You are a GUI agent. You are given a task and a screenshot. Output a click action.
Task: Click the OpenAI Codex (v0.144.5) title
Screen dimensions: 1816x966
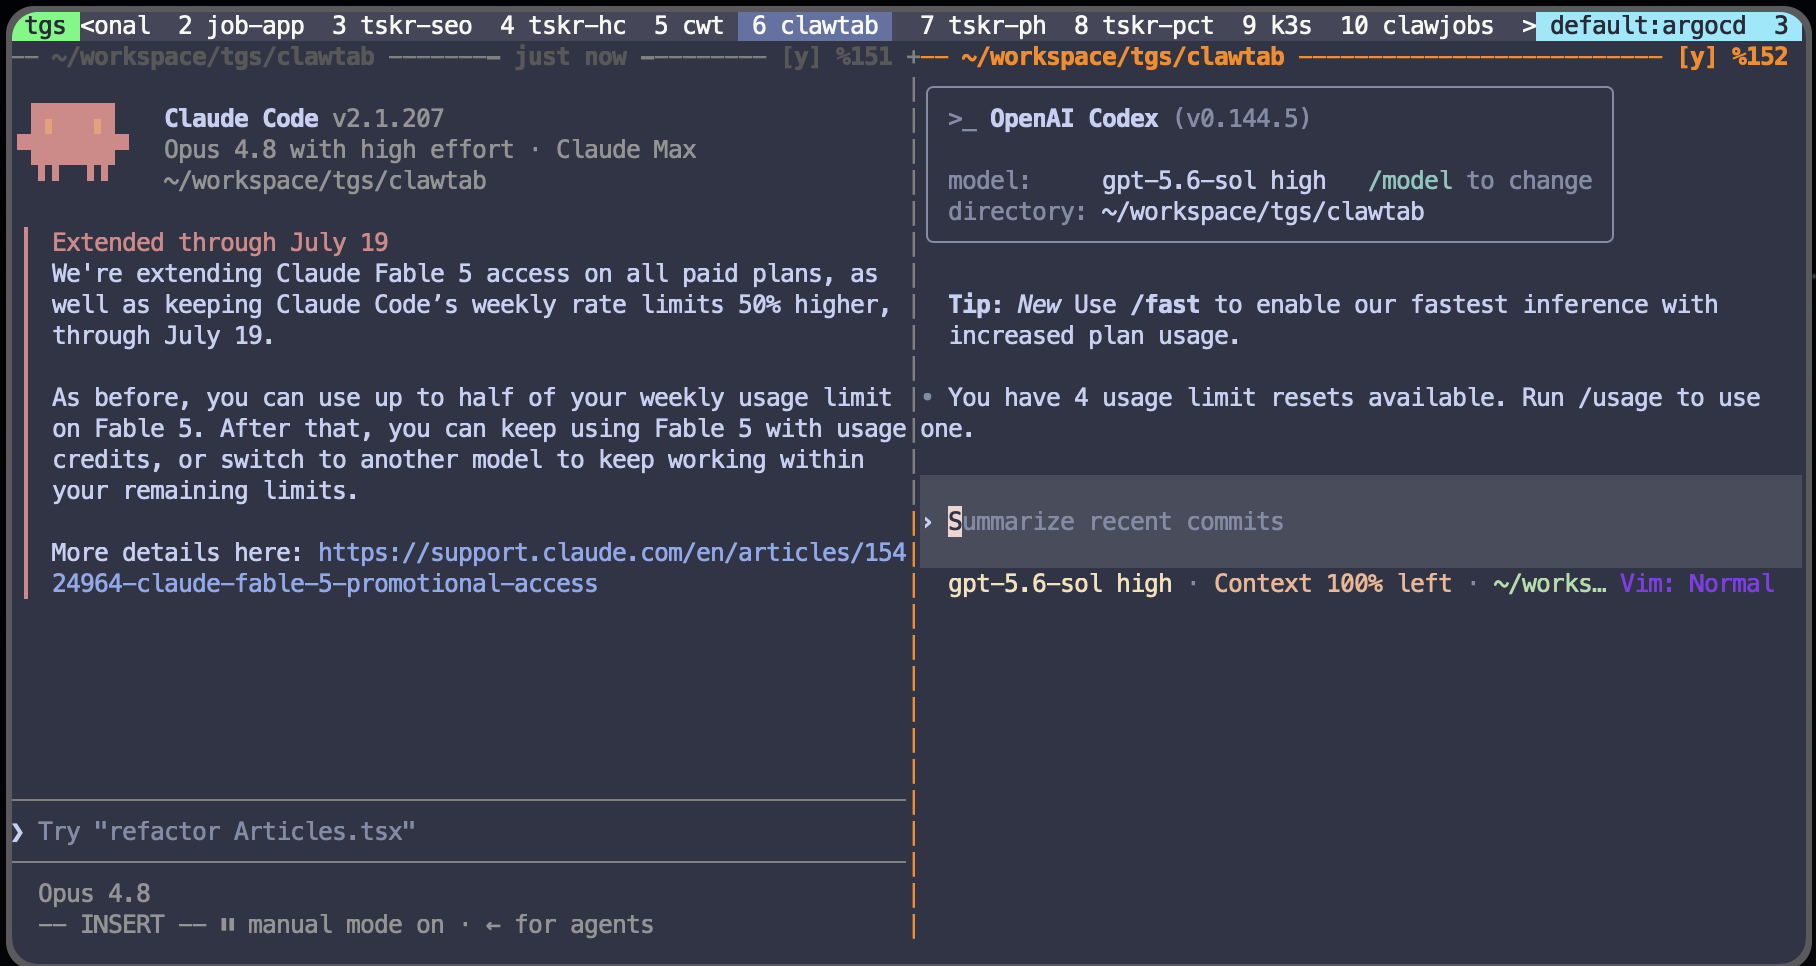coord(1150,119)
